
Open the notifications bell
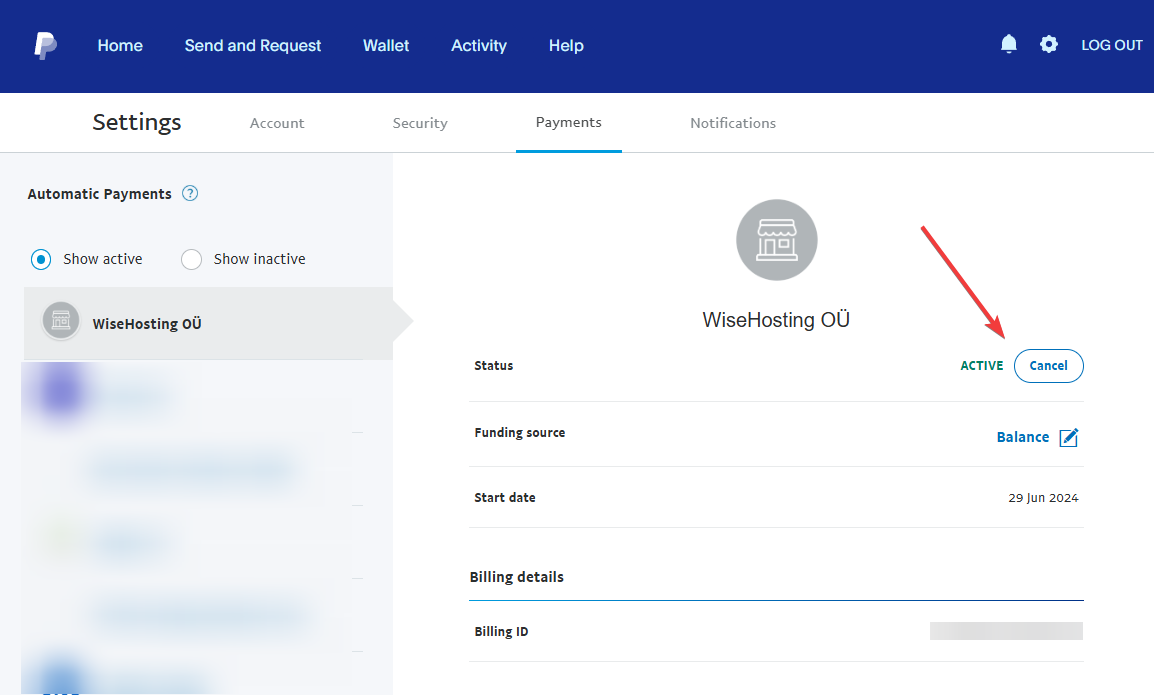(x=1008, y=44)
